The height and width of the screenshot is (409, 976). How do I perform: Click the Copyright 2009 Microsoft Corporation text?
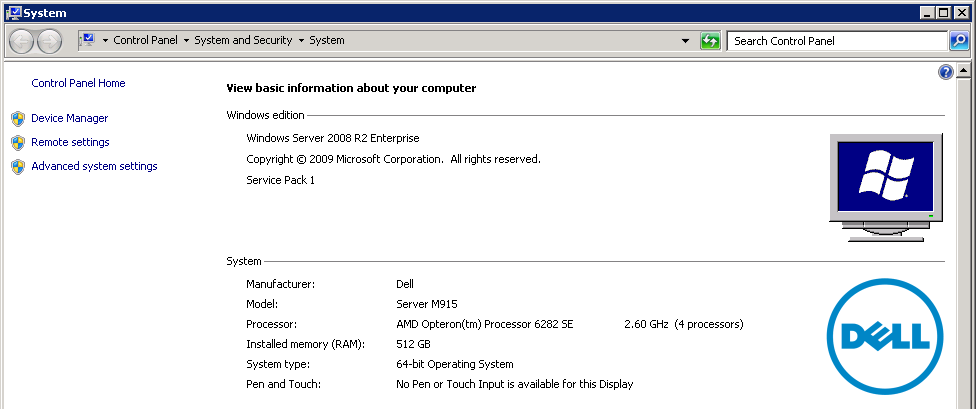point(393,159)
